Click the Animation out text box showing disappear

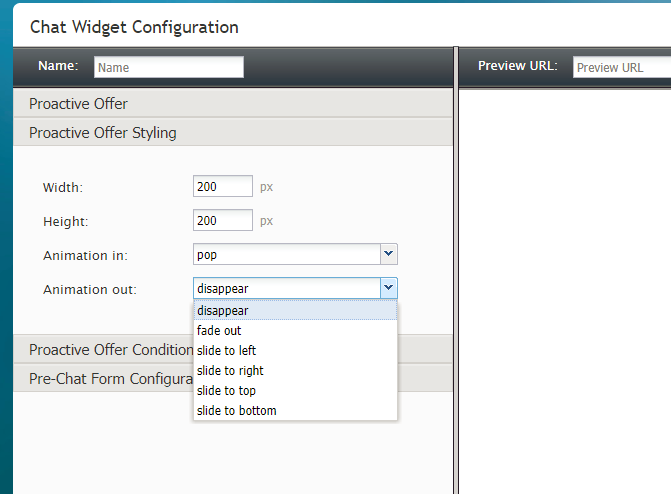tap(286, 288)
